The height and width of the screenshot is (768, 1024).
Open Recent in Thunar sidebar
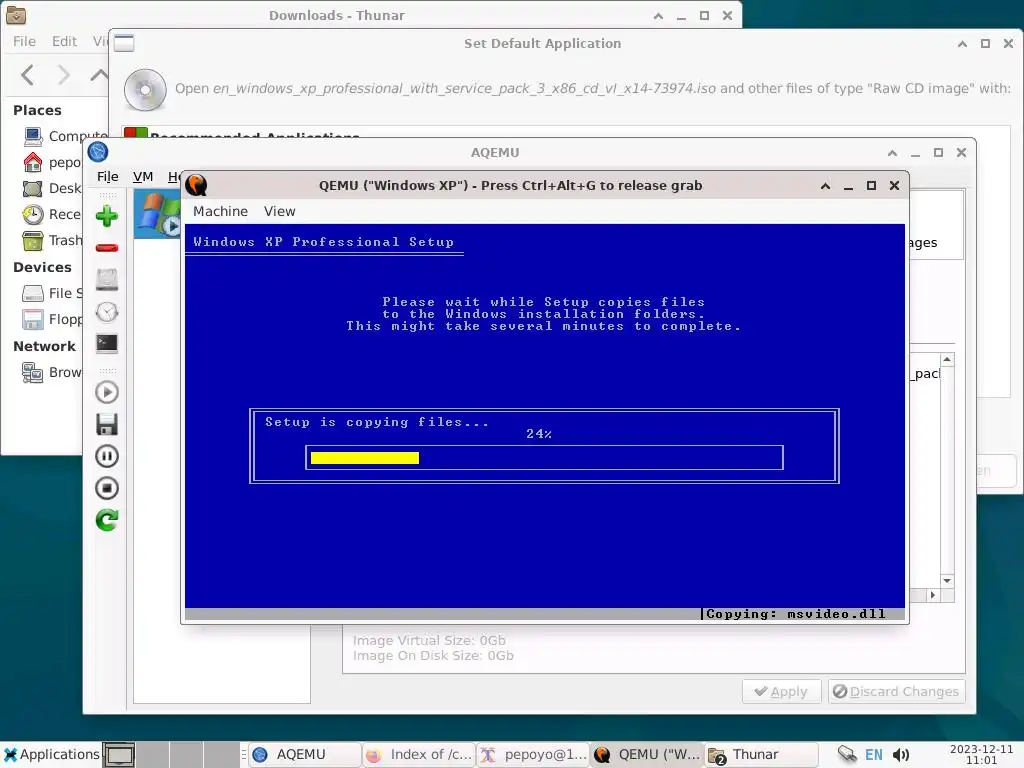52,214
